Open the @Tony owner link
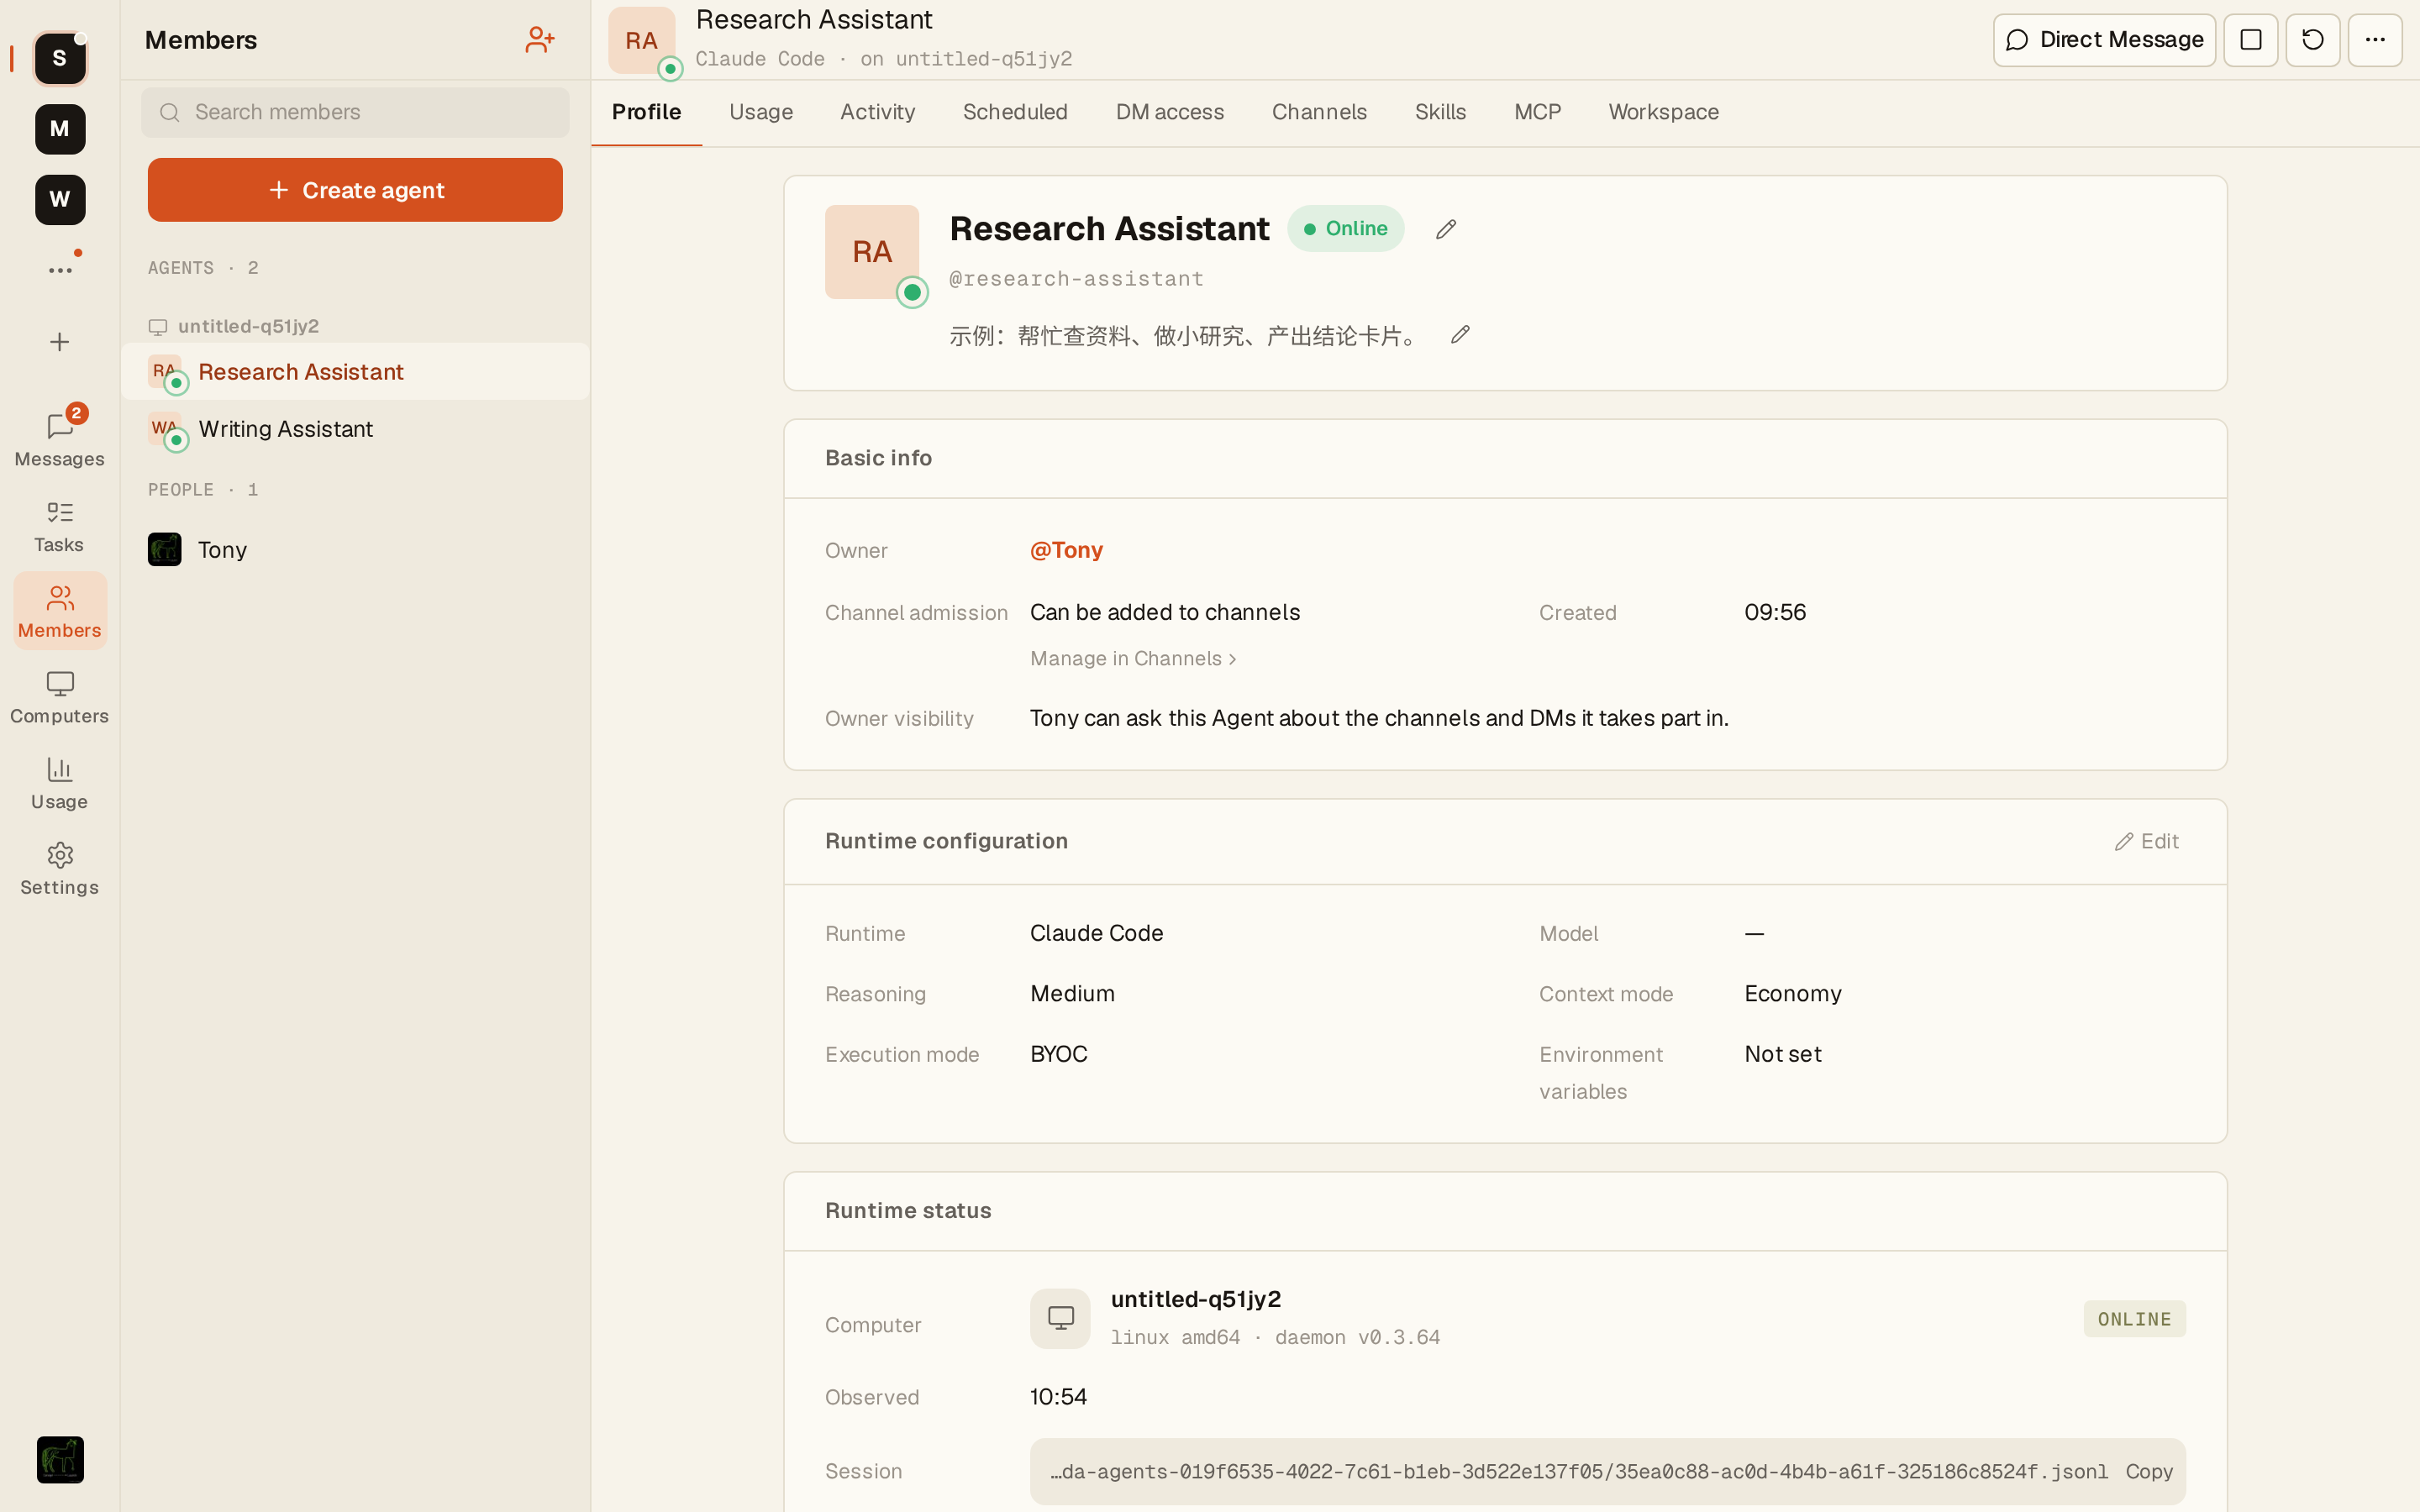The image size is (2420, 1512). [x=1066, y=550]
